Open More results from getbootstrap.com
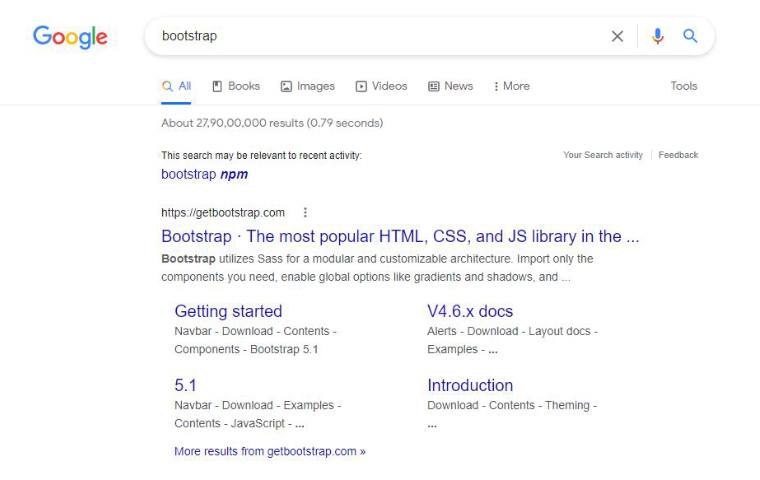Screen dimensions: 760x480 click(x=270, y=451)
